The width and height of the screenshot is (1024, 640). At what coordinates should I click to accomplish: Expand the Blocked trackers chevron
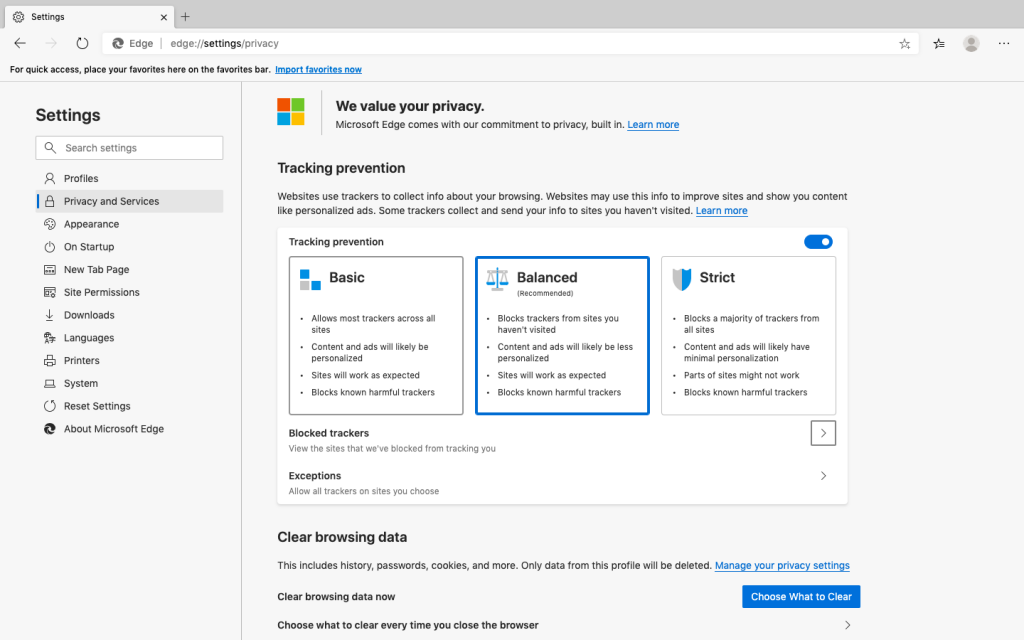(823, 433)
